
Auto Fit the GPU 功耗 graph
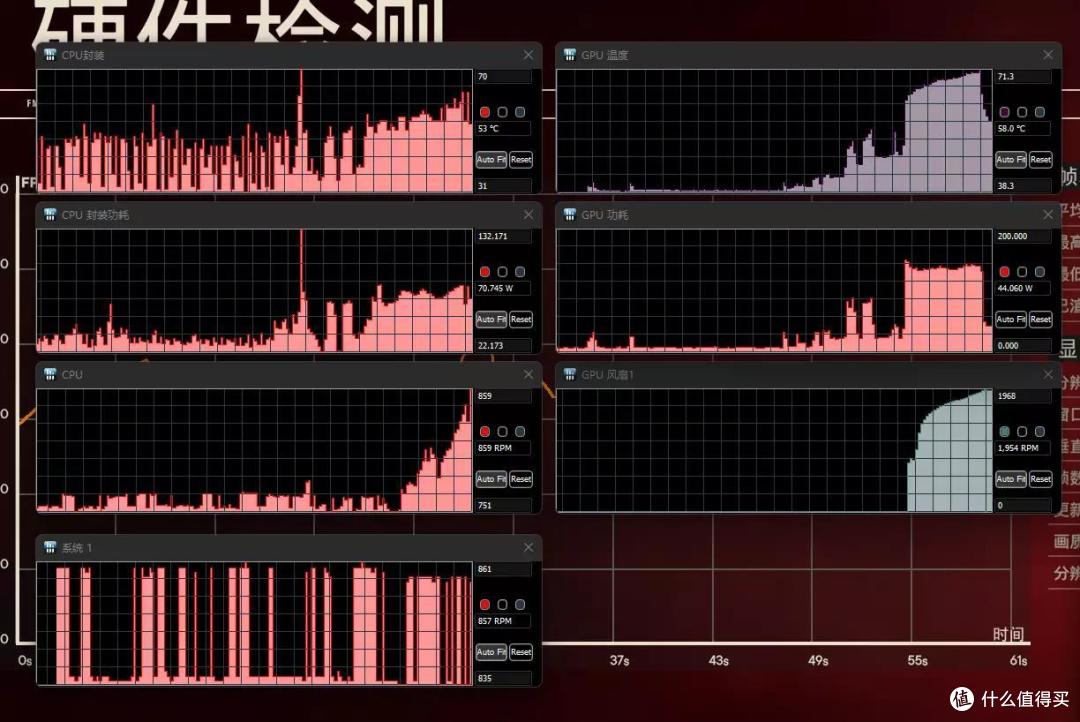pos(1010,320)
